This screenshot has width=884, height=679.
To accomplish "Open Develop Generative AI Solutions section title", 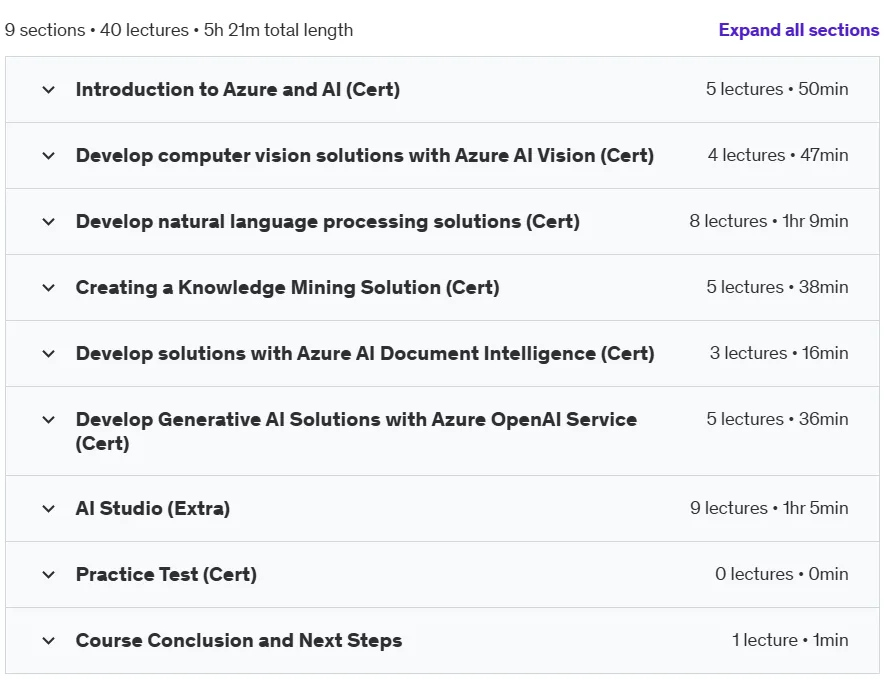I will click(356, 431).
